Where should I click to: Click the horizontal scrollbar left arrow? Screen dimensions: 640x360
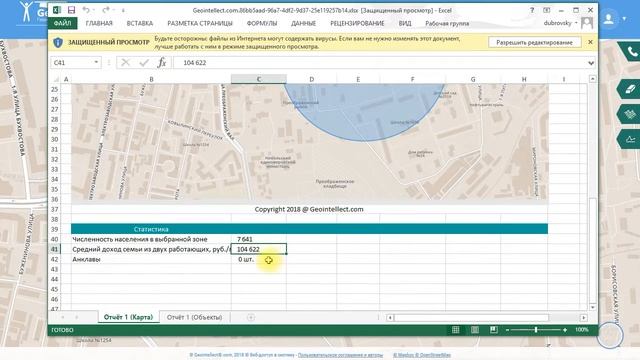pyautogui.click(x=390, y=318)
